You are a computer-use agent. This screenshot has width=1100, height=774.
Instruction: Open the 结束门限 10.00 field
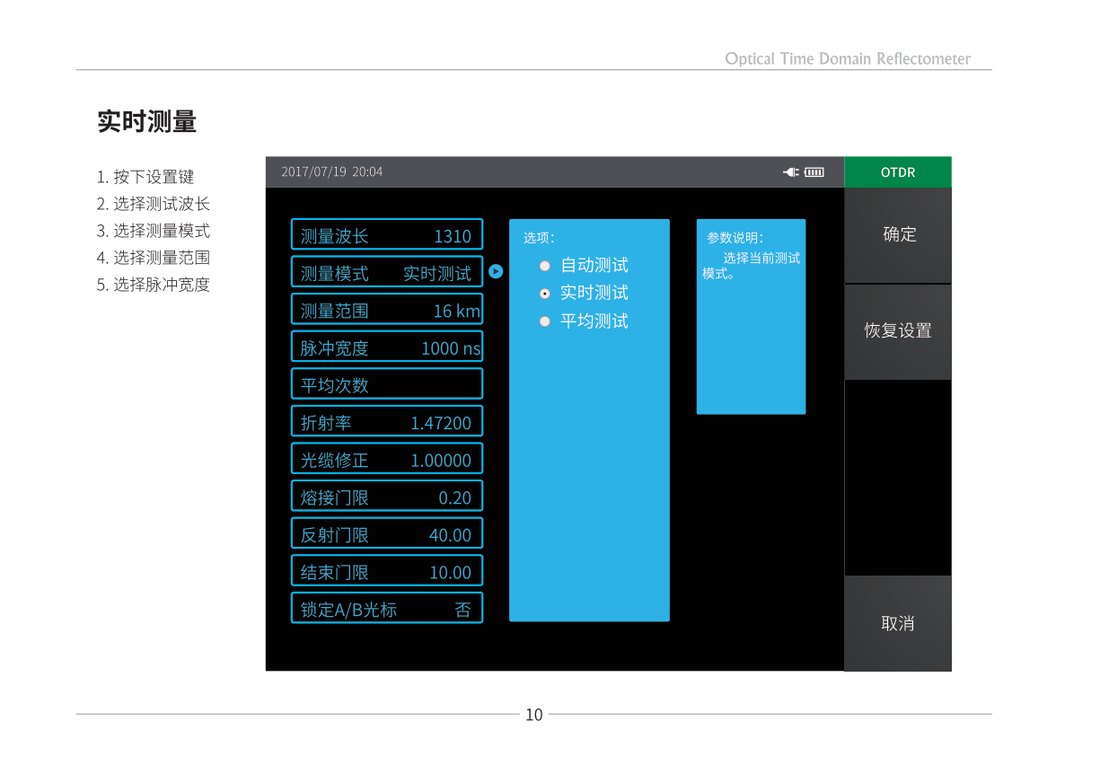[387, 571]
